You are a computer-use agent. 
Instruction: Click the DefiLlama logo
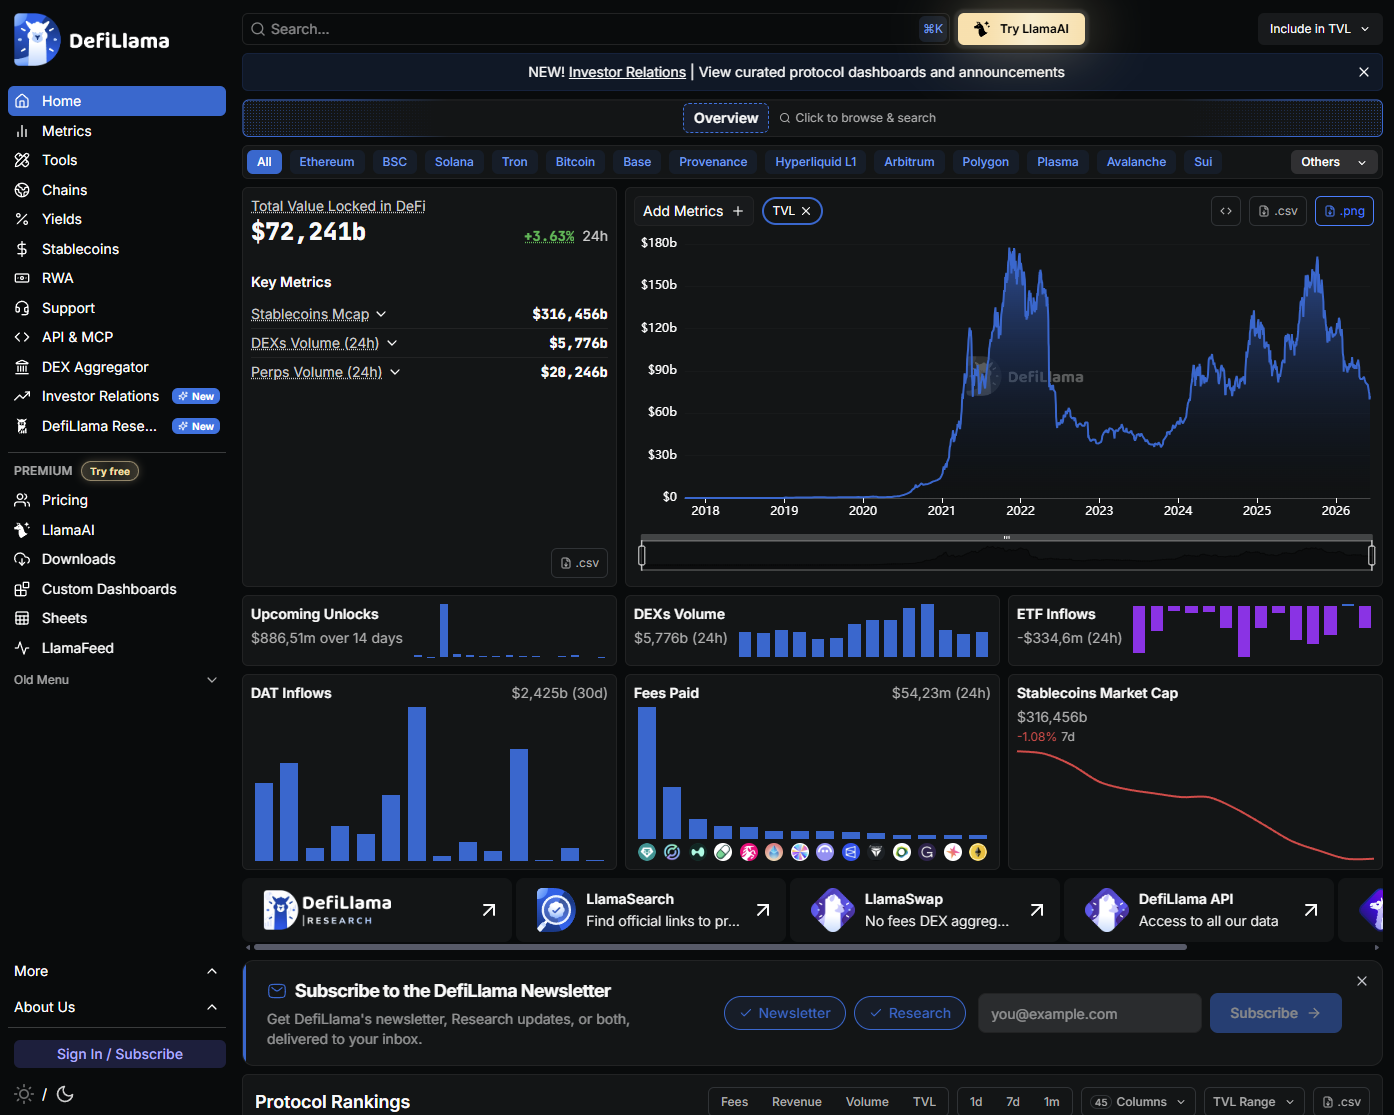coord(92,40)
